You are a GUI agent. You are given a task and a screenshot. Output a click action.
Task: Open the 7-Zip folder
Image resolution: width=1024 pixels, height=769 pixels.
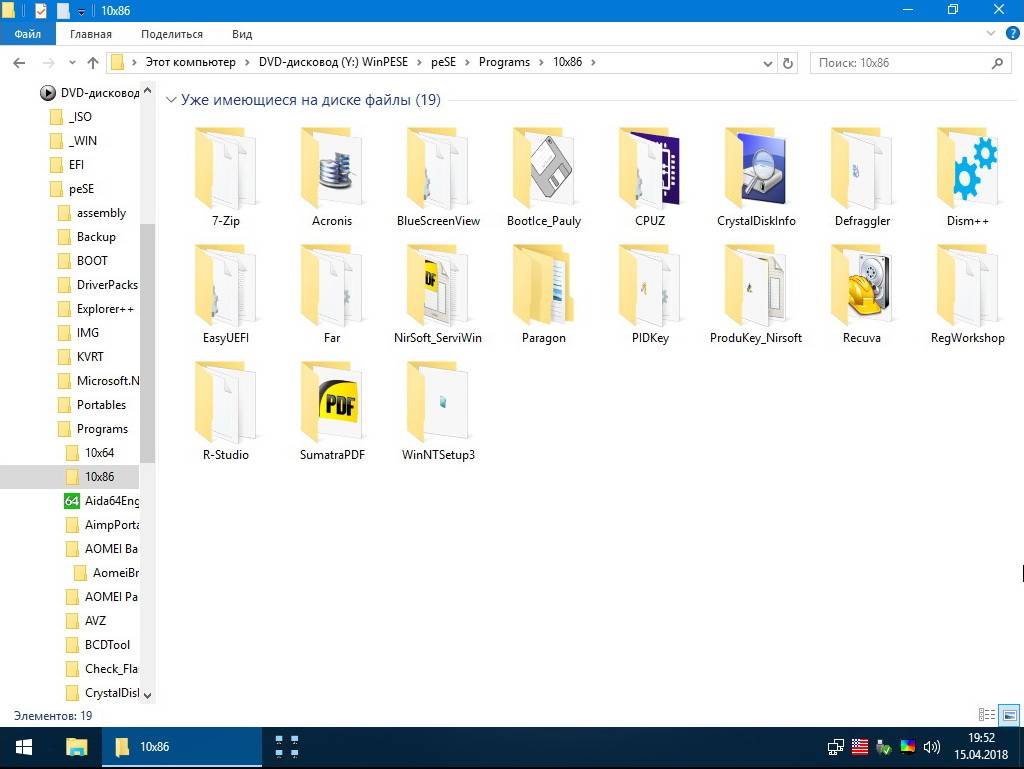225,177
